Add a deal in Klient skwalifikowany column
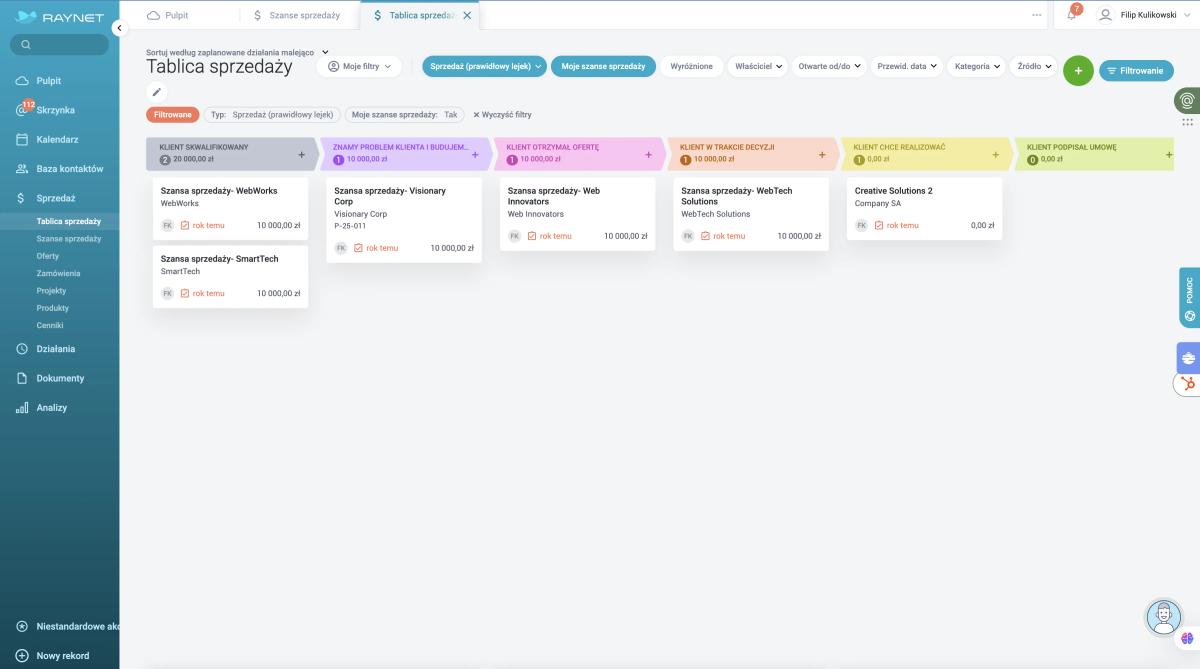 tap(302, 155)
